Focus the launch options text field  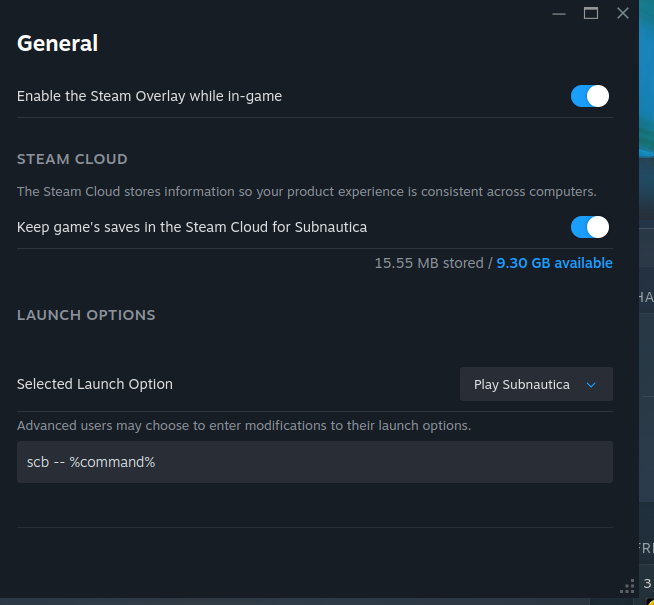coord(314,462)
